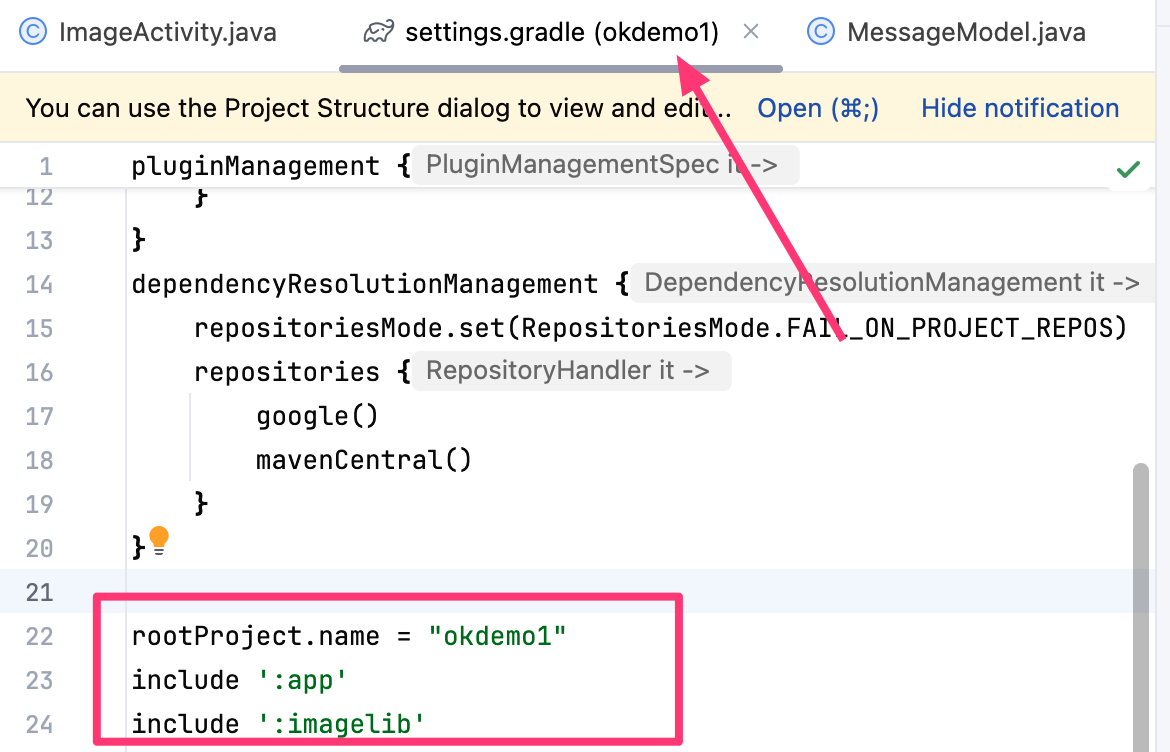Click the MessageModel.java class file icon
The image size is (1170, 752).
tap(821, 32)
